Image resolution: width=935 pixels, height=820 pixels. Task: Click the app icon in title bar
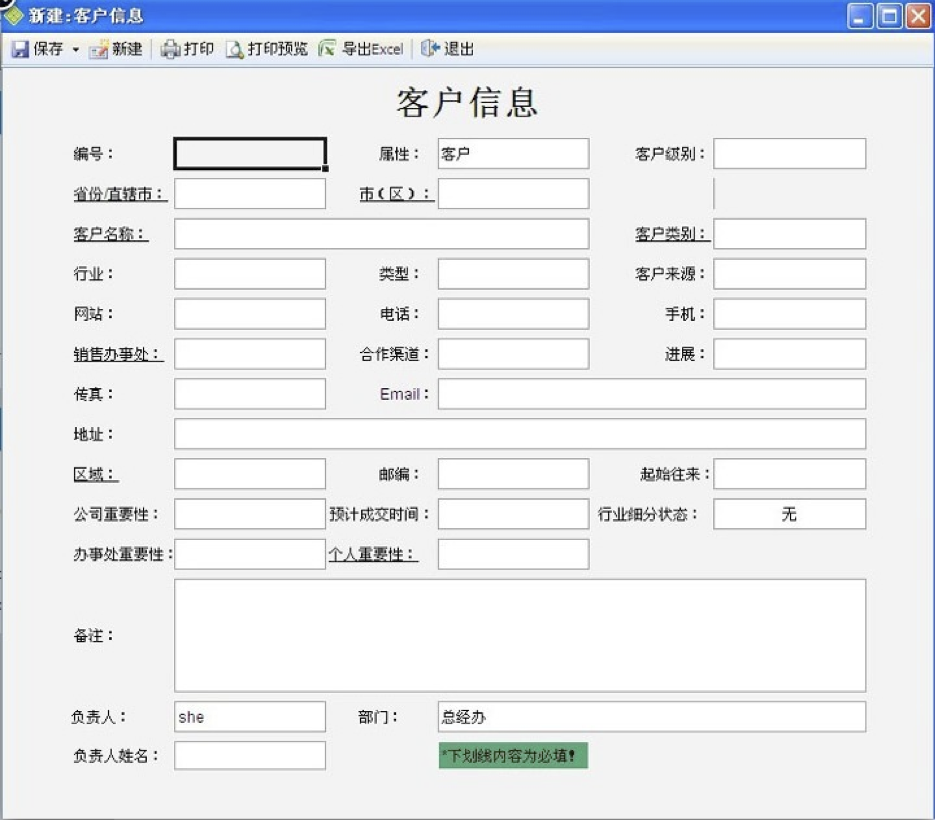point(13,15)
